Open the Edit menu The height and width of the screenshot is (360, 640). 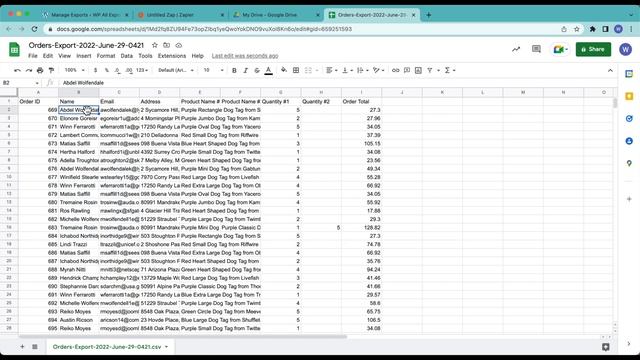coord(48,56)
